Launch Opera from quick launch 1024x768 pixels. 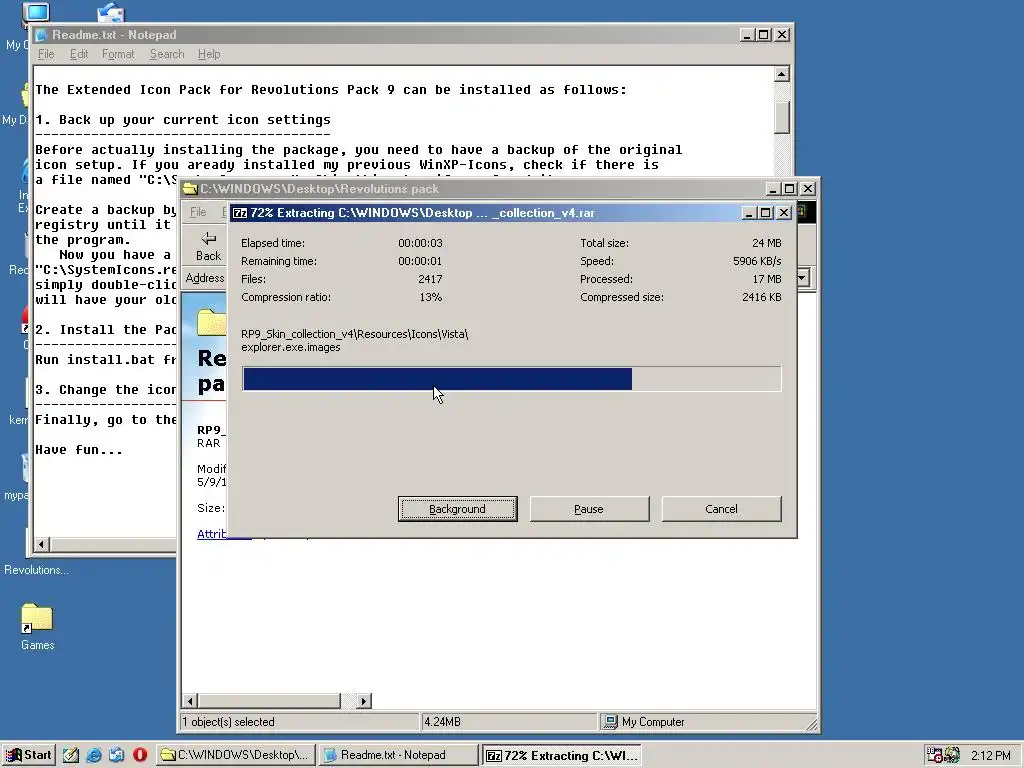tap(140, 755)
